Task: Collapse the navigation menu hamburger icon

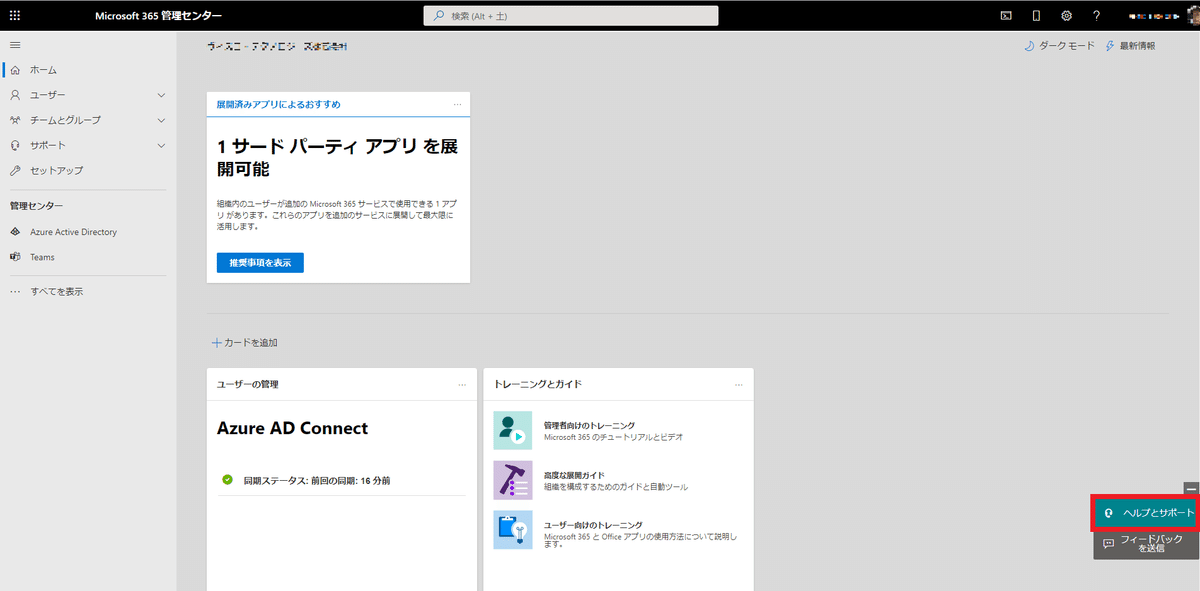Action: pos(15,45)
